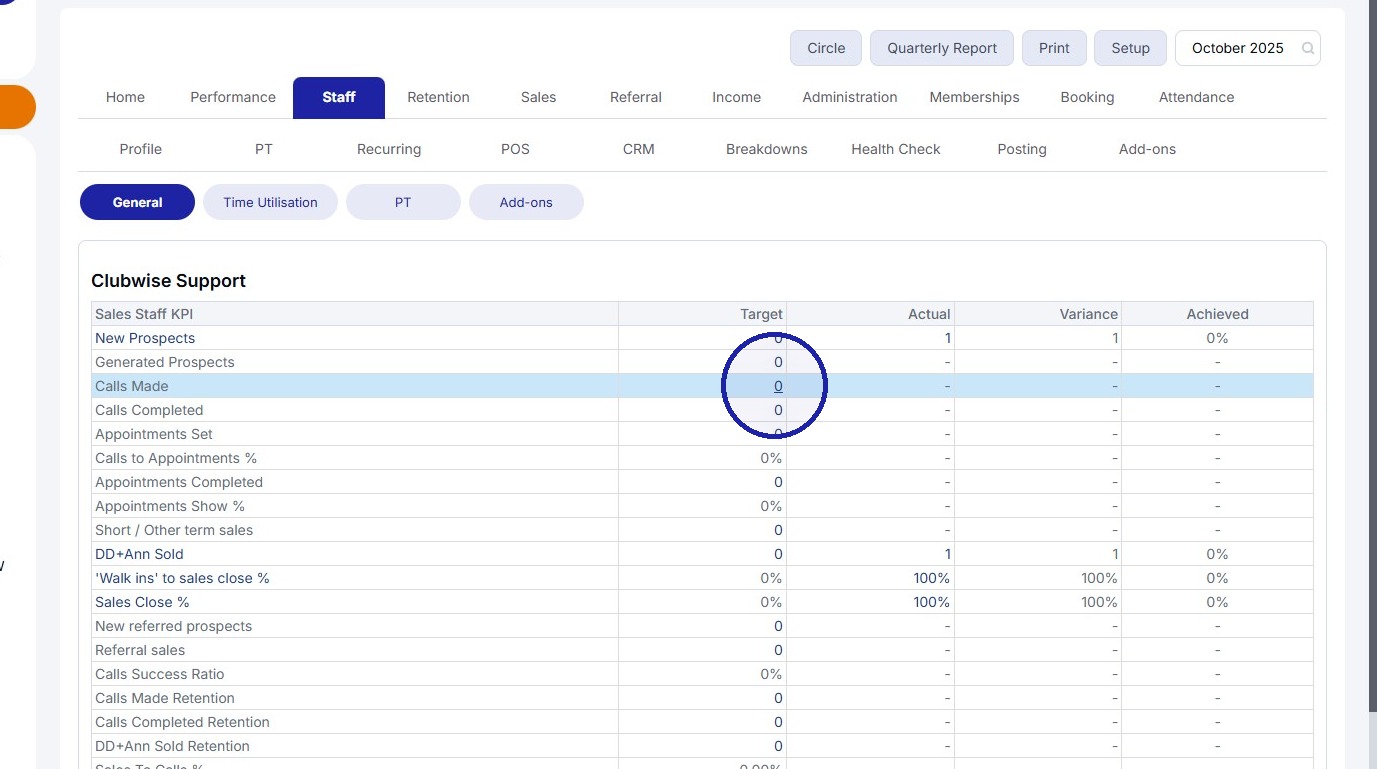
Task: Click the 'Walk ins' to sales close % label
Action: click(x=182, y=578)
